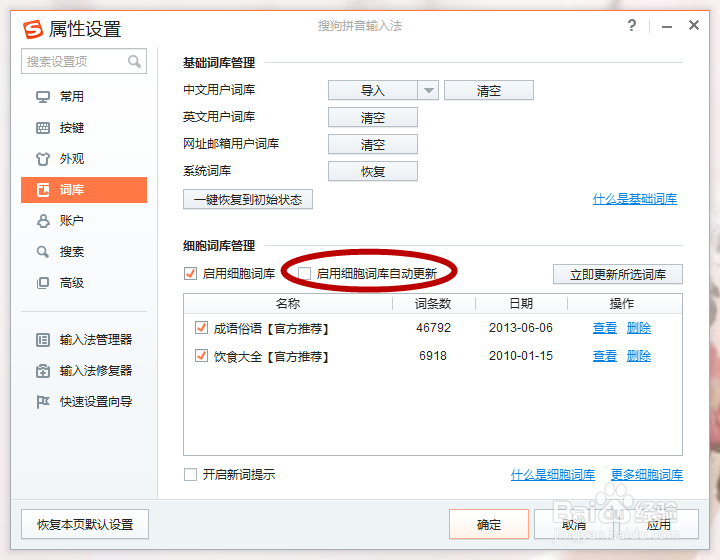This screenshot has height=560, width=720.
Task: Click 恢复 for 系统词库
Action: pos(373,171)
